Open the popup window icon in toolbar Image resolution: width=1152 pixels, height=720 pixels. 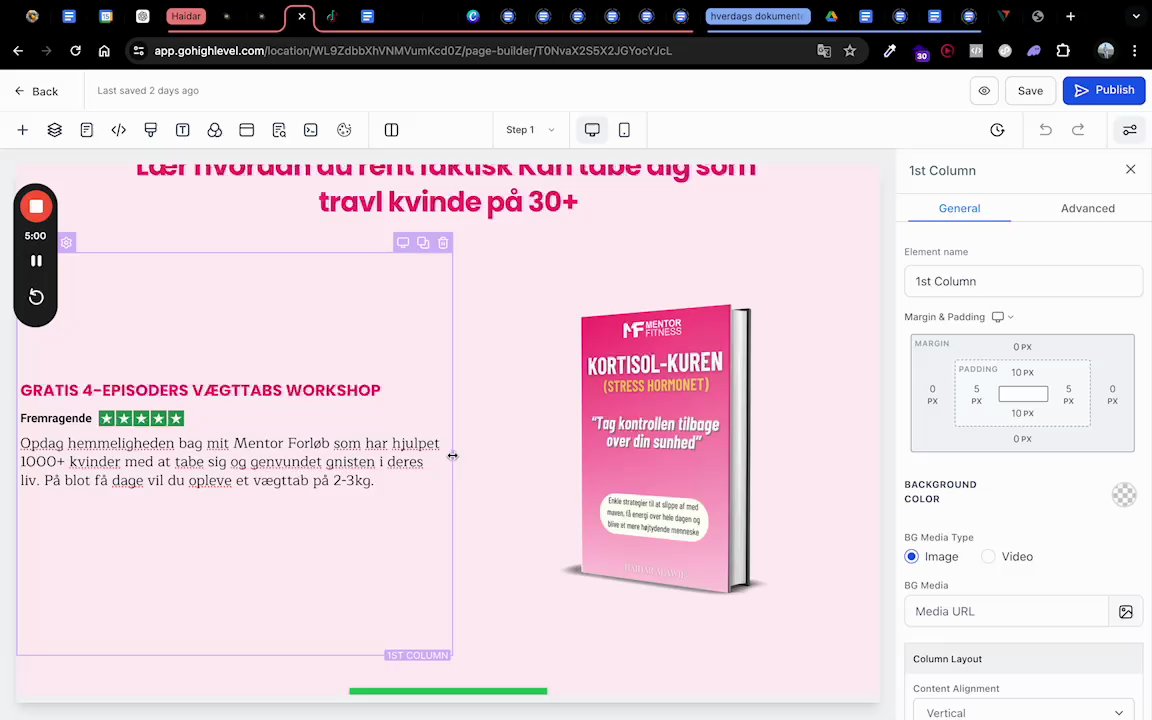(247, 130)
